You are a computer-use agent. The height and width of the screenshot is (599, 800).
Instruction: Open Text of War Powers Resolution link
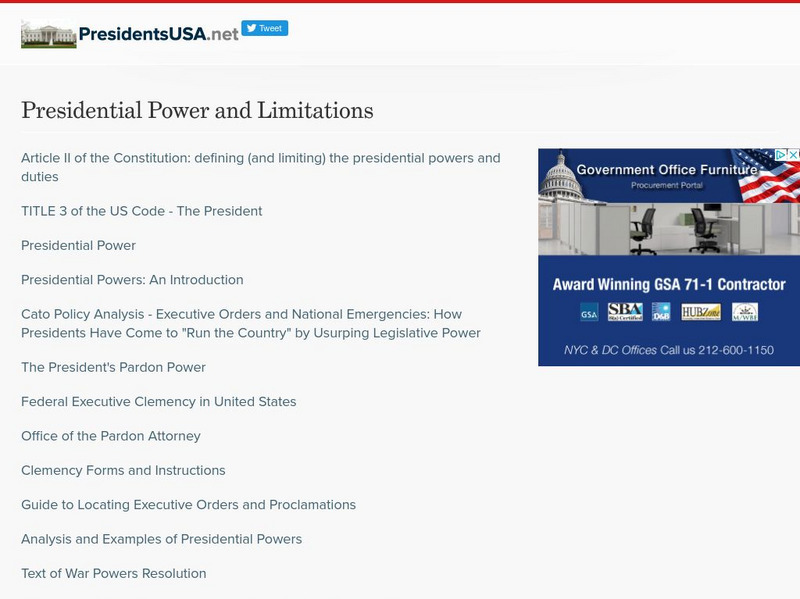coord(113,573)
